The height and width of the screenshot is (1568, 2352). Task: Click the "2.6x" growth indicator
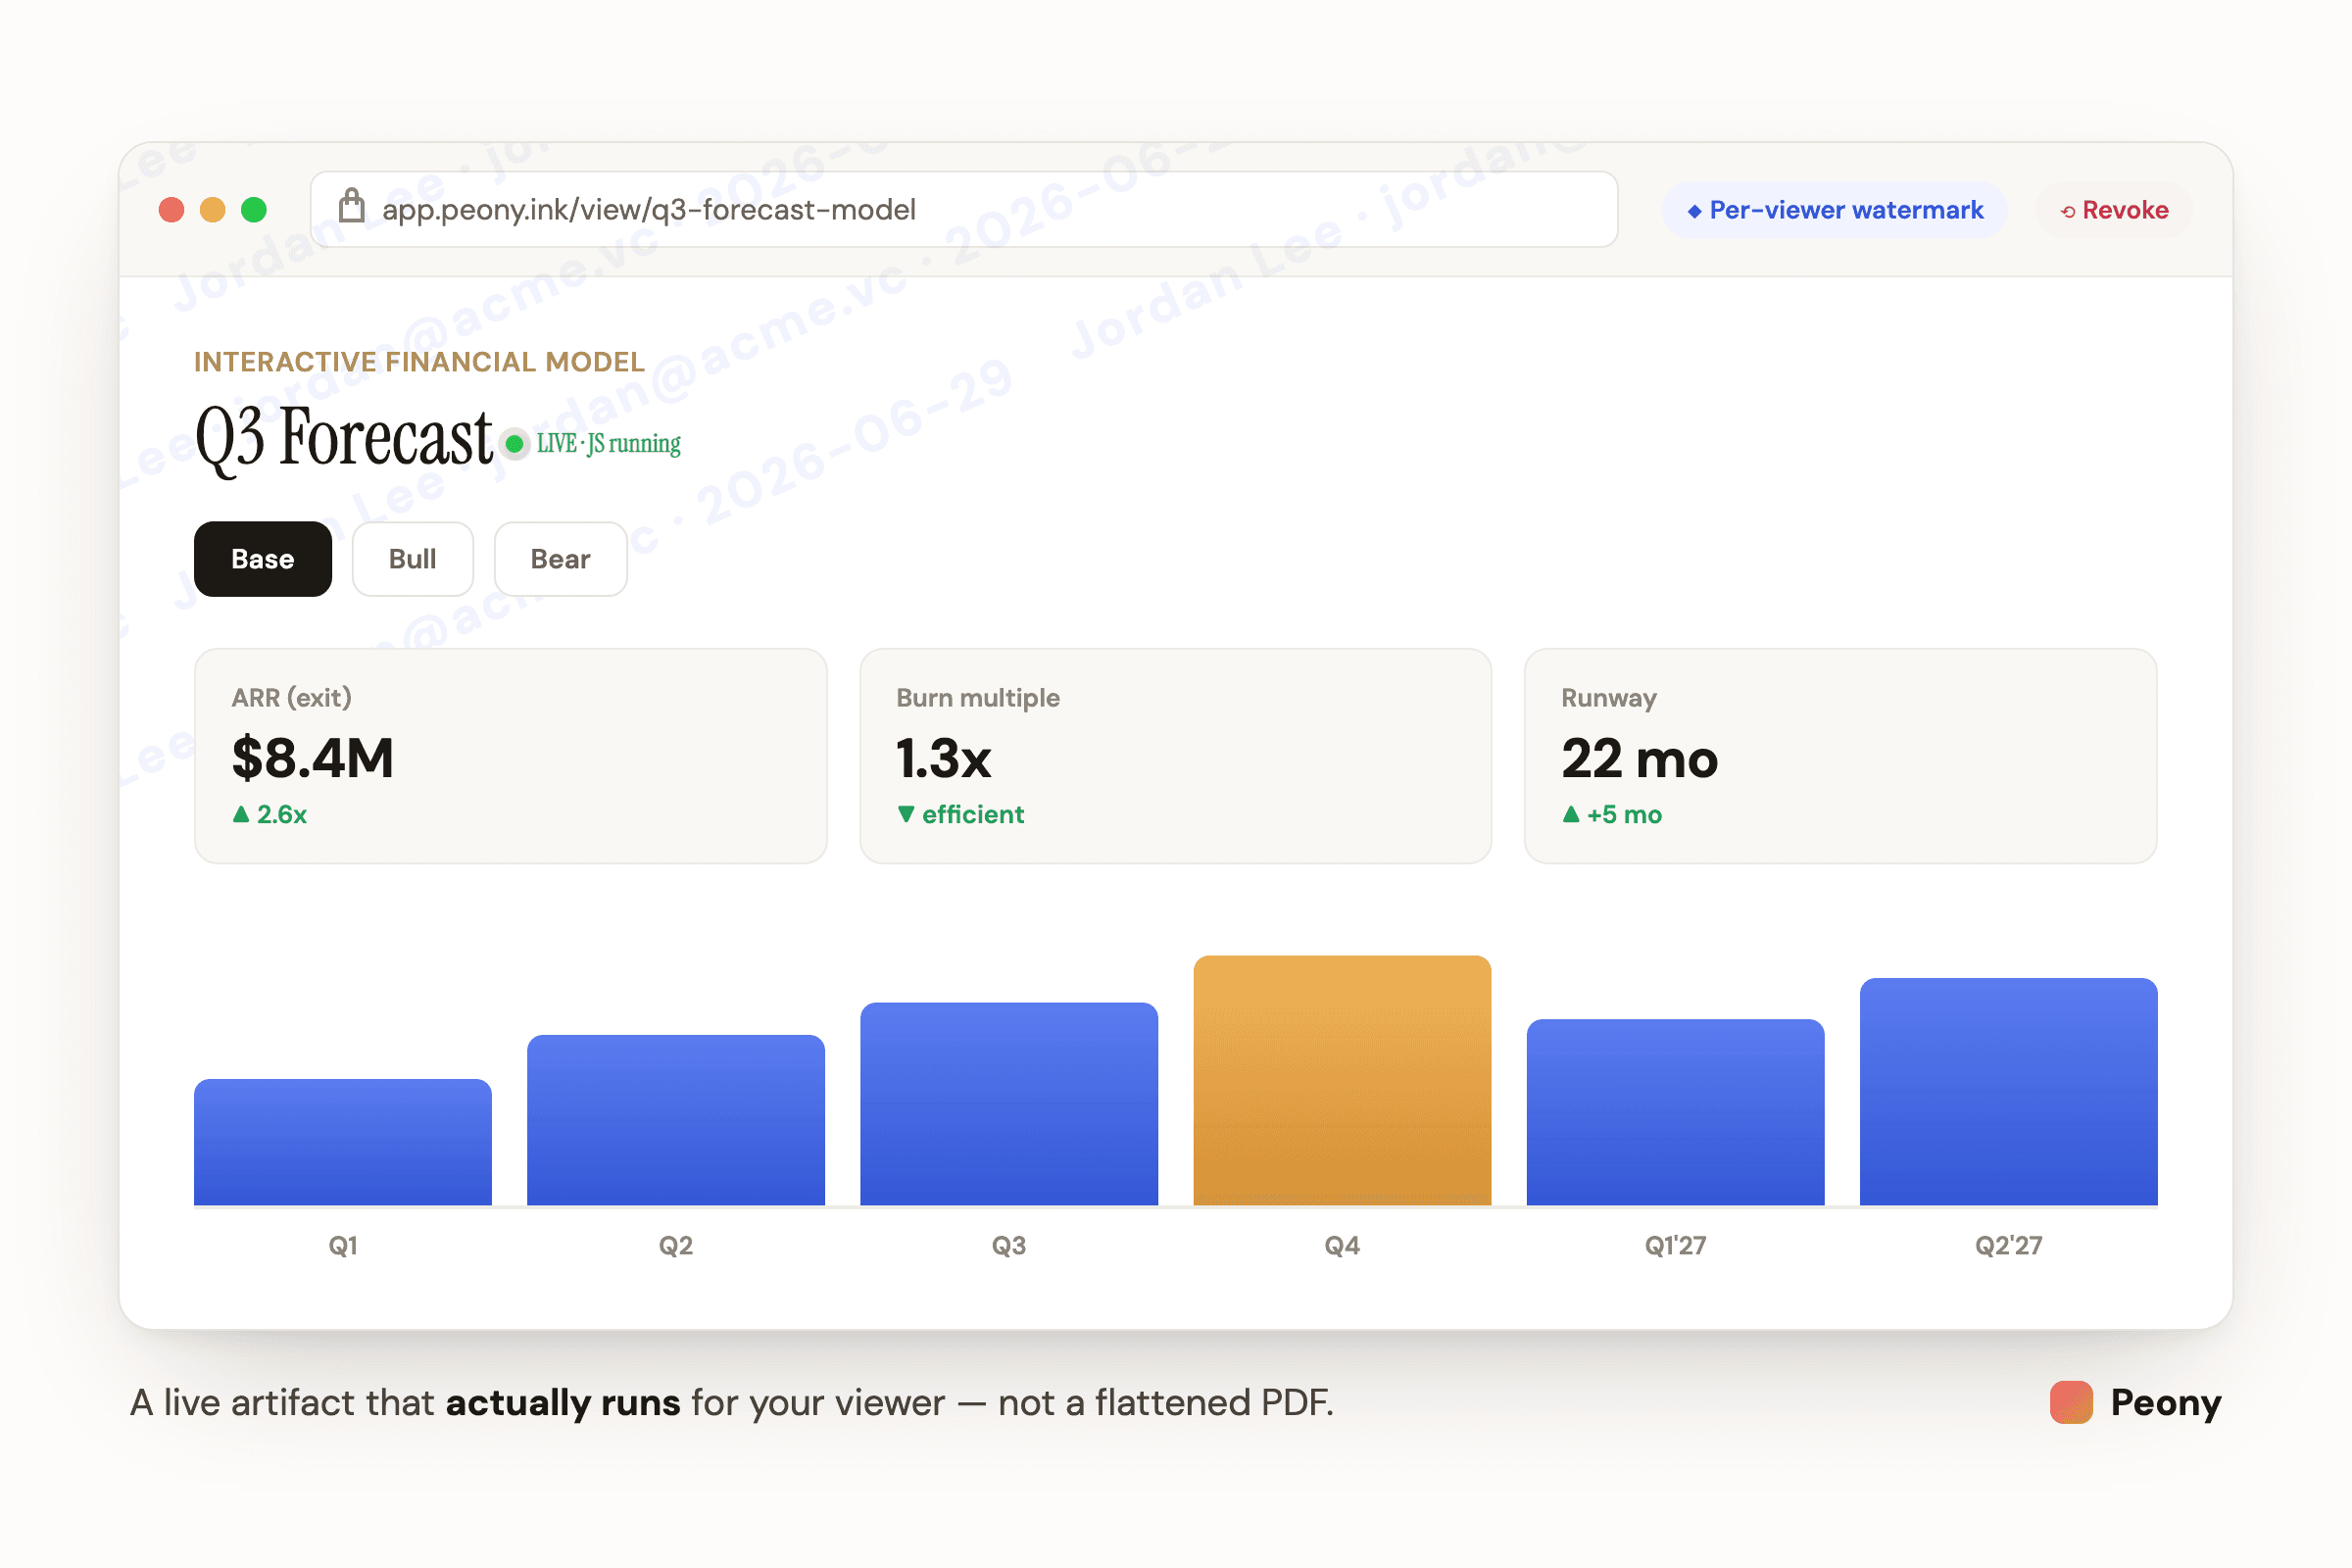click(270, 815)
